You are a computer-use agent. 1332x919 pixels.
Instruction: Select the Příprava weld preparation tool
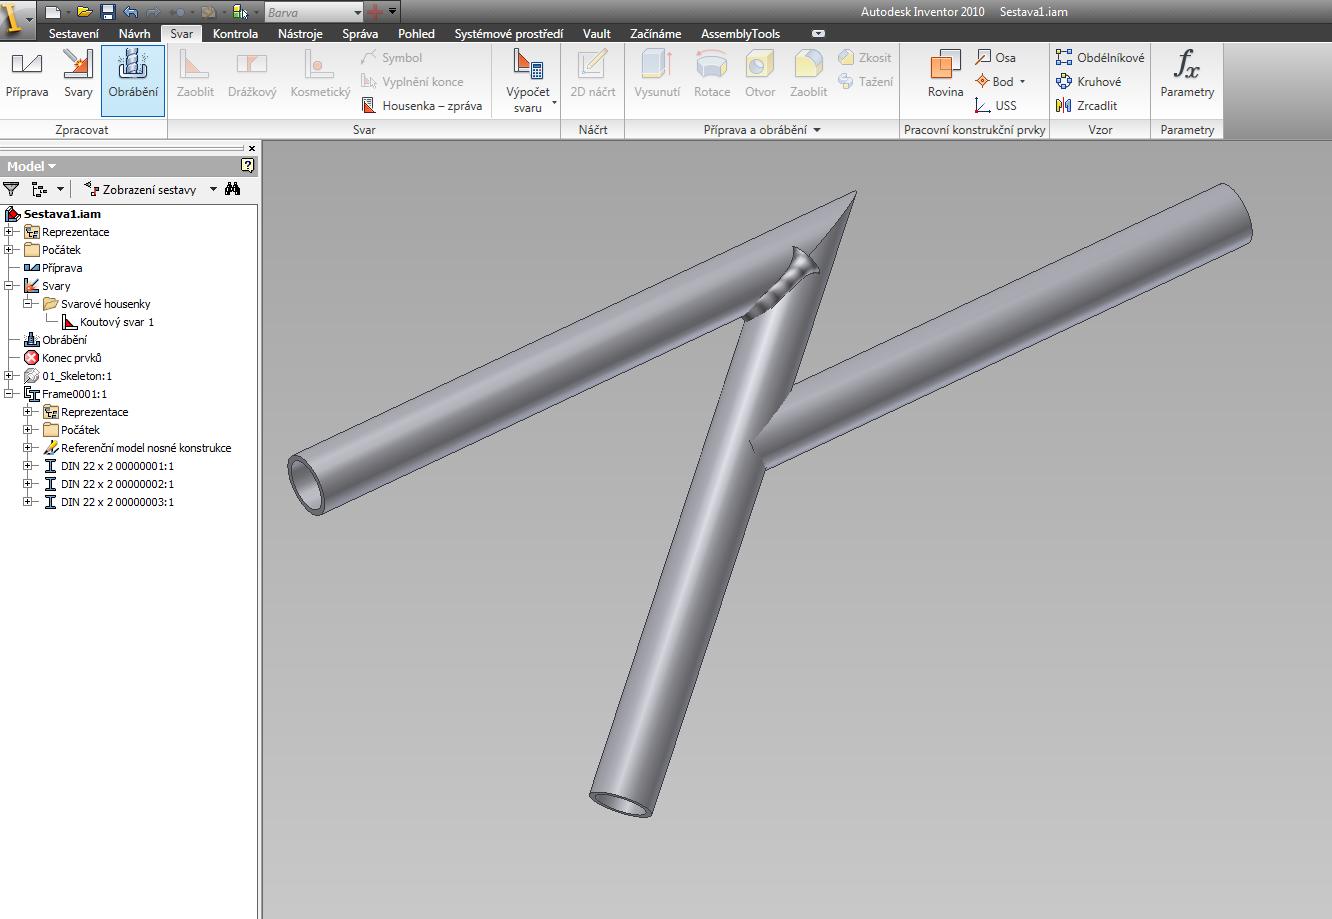26,76
